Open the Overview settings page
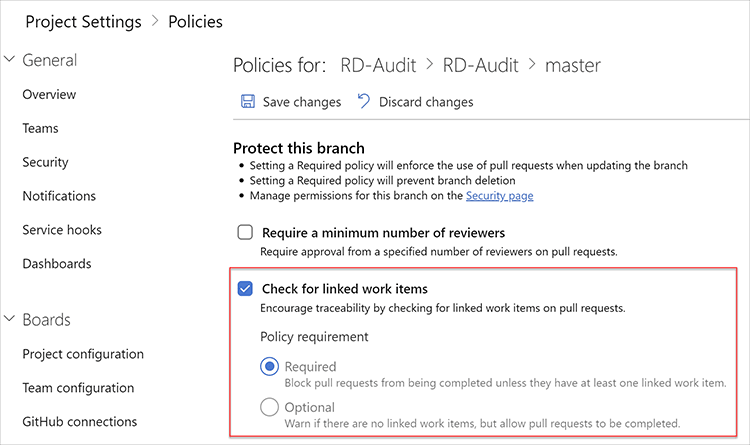 [49, 94]
